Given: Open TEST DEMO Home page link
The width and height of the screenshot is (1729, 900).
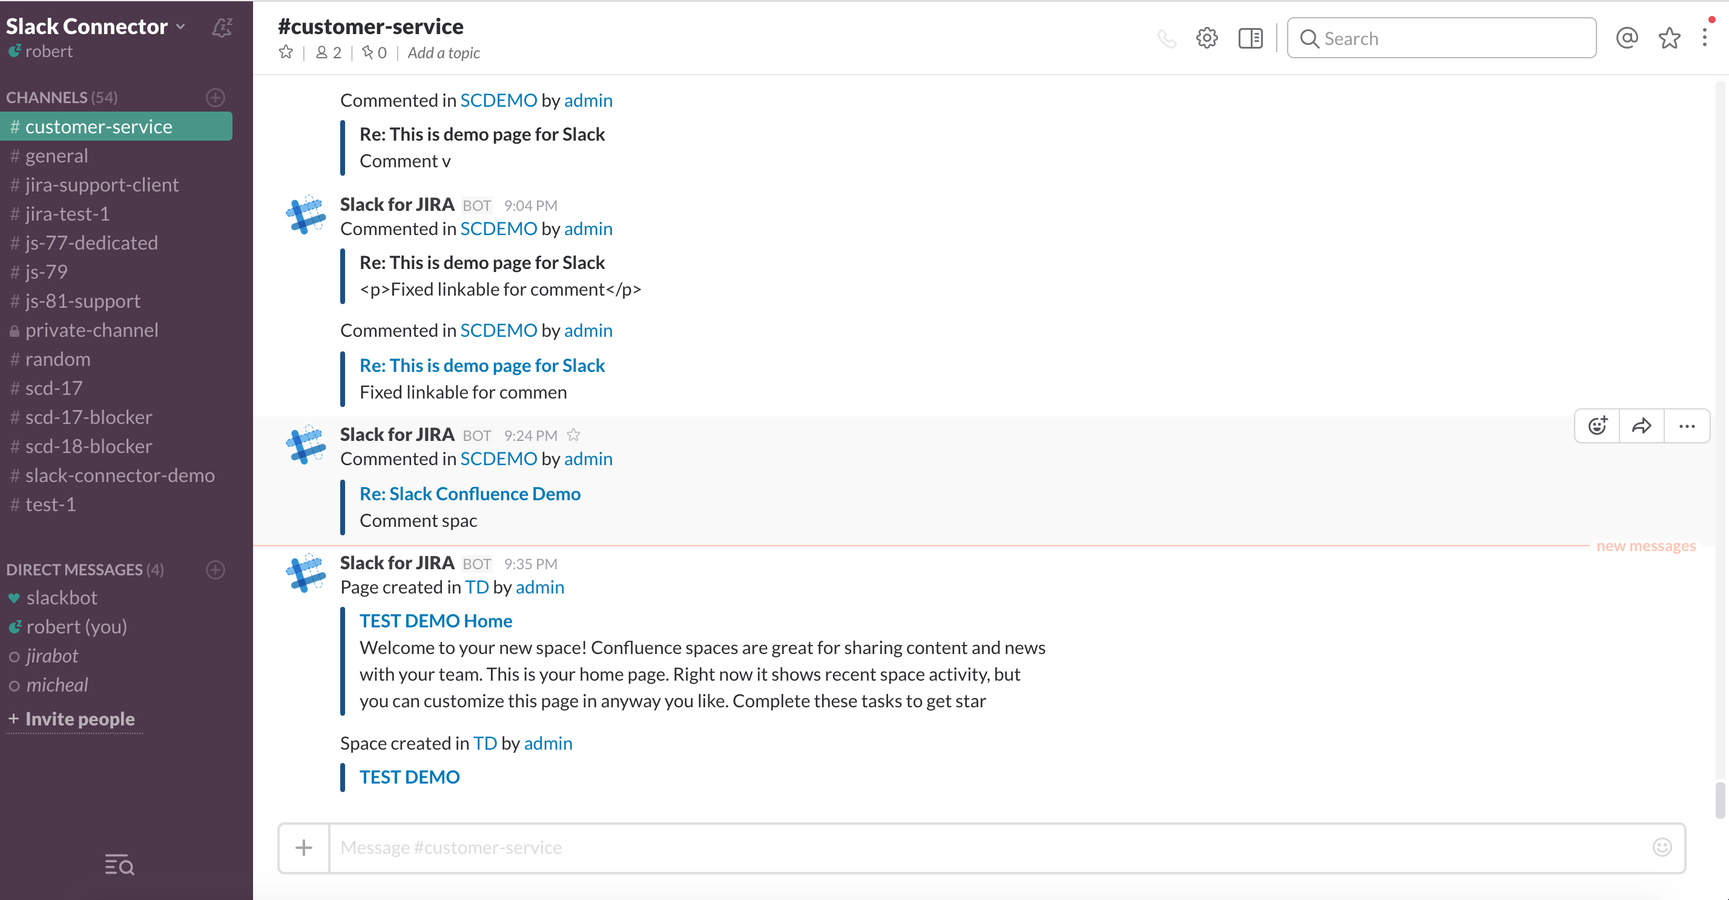Looking at the screenshot, I should (x=436, y=620).
